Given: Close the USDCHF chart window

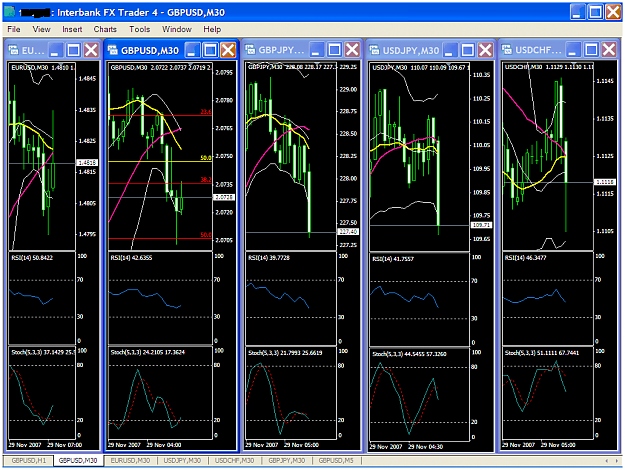Looking at the screenshot, I should click(609, 50).
